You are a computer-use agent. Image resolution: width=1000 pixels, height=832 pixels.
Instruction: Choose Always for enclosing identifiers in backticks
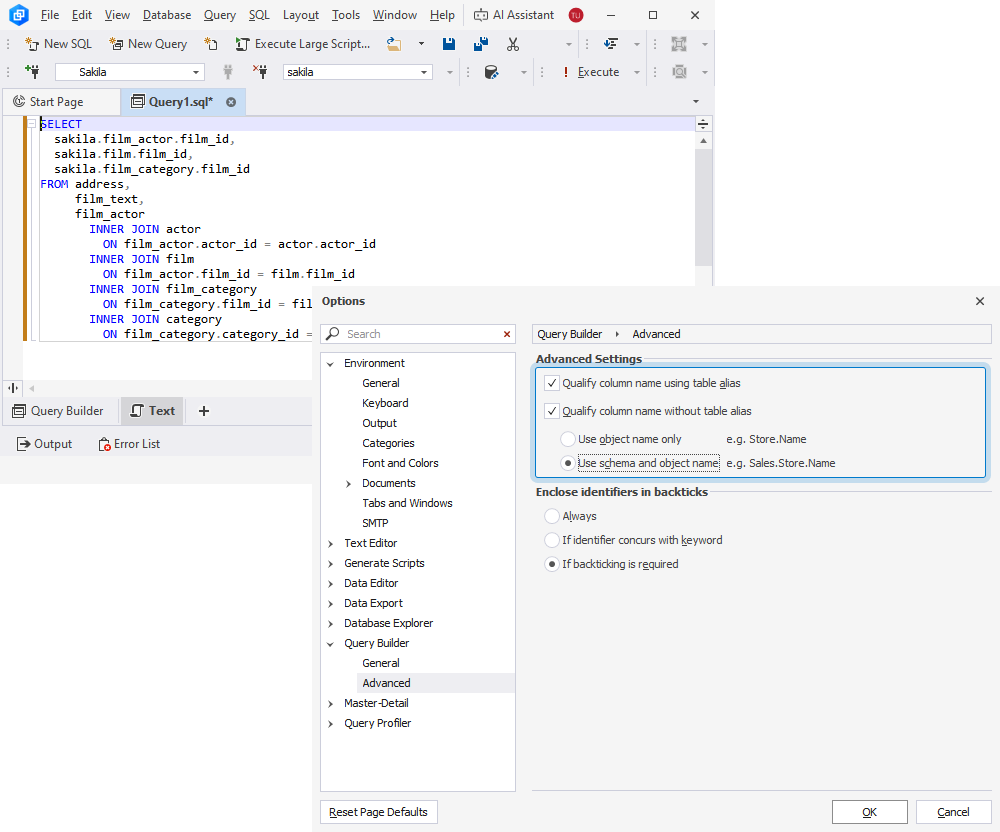pos(551,515)
